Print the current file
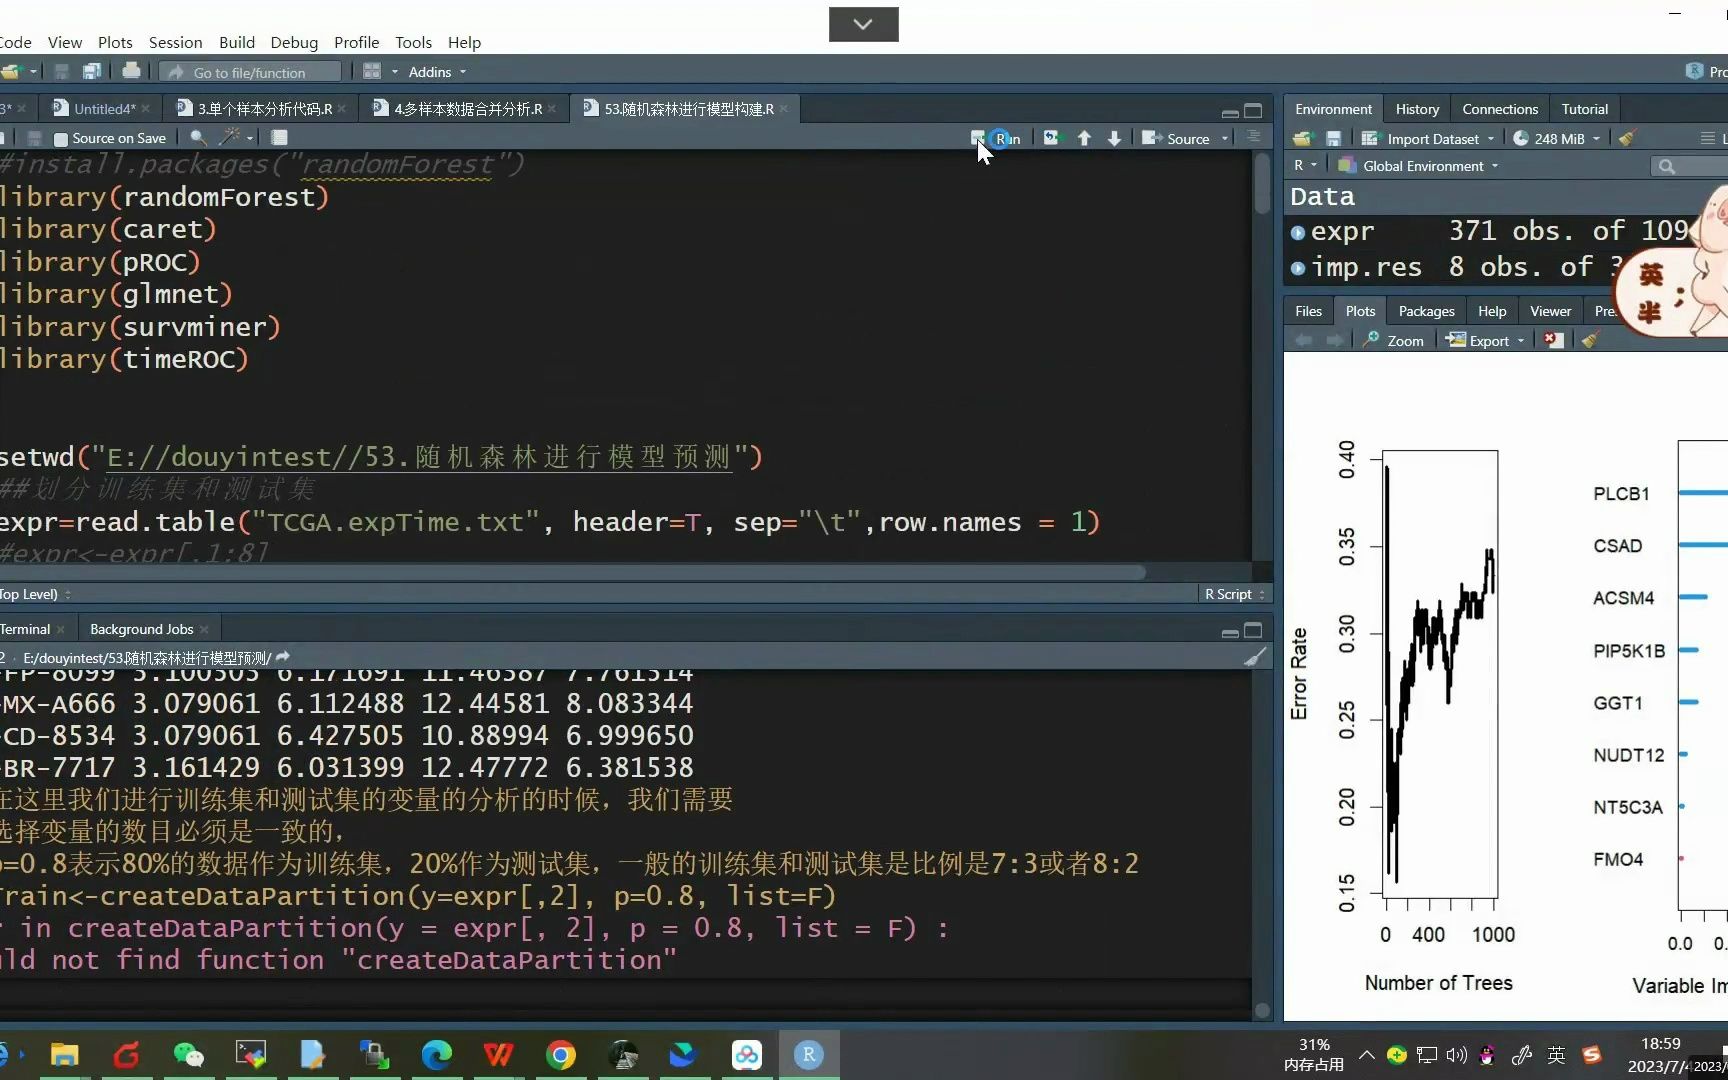Viewport: 1728px width, 1080px height. (x=131, y=71)
